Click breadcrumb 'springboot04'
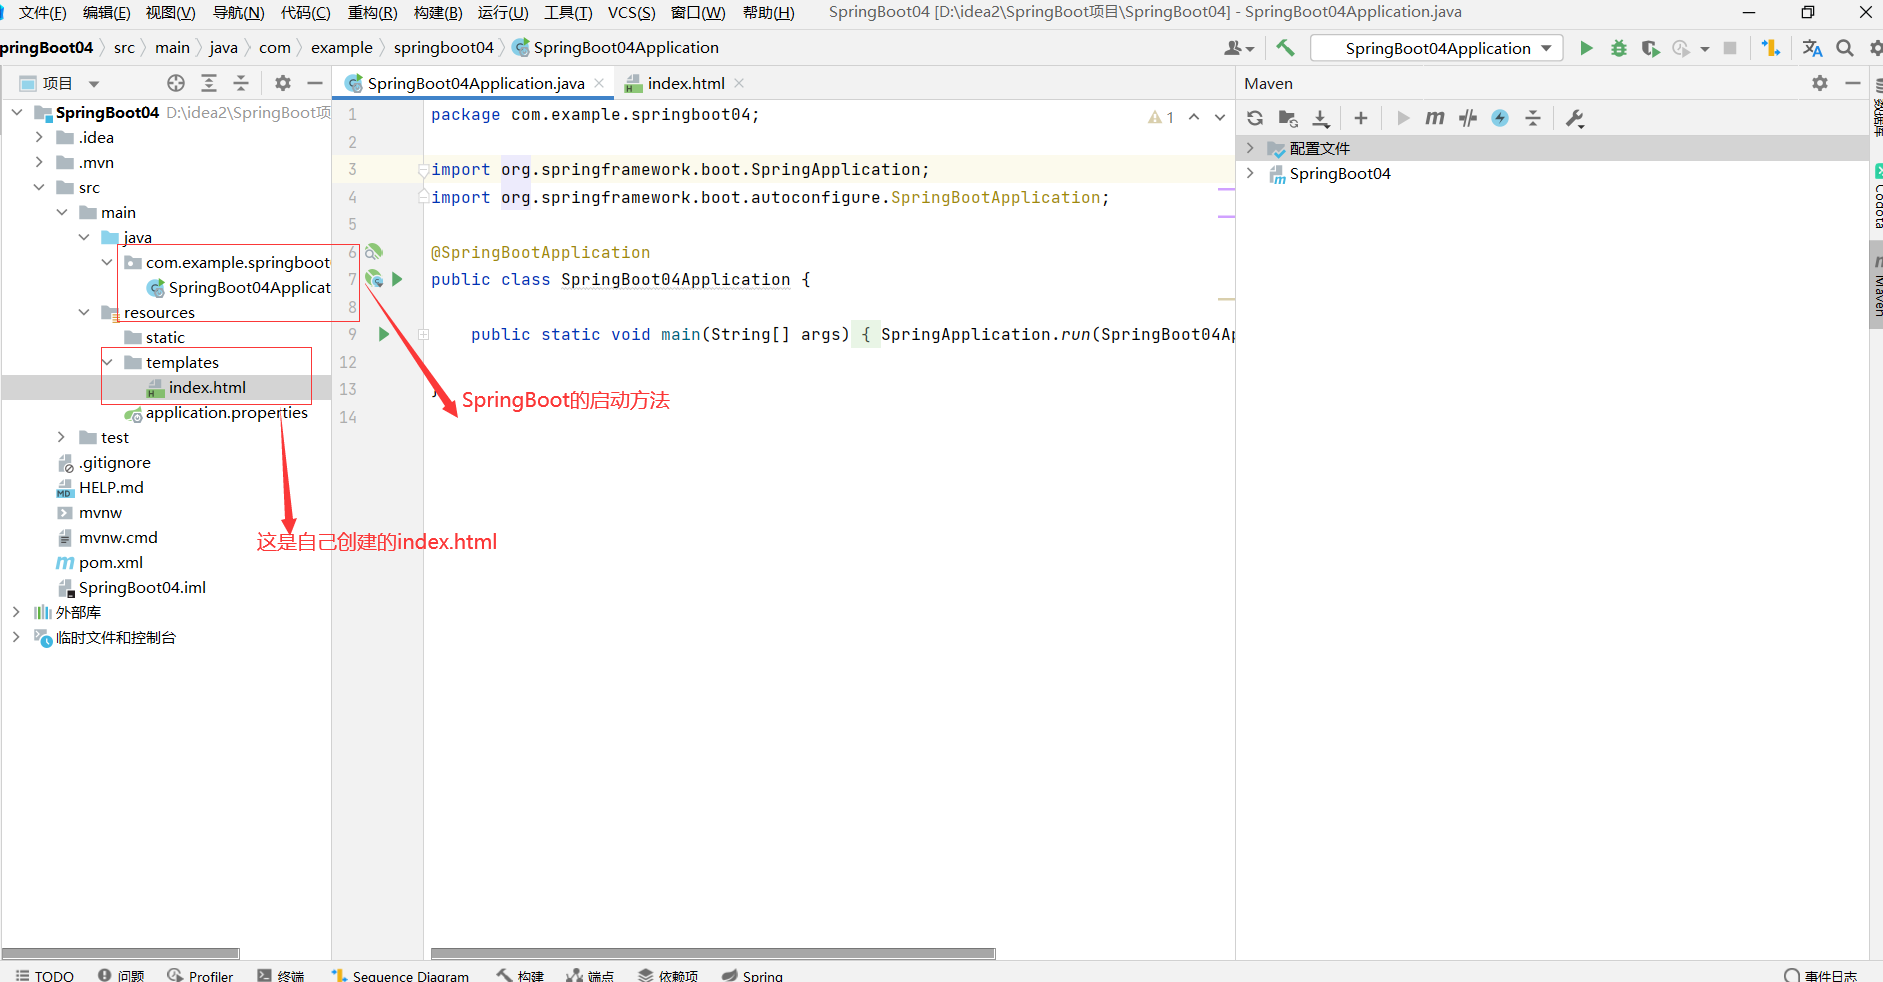Screen dimensions: 1883x982 pyautogui.click(x=443, y=47)
